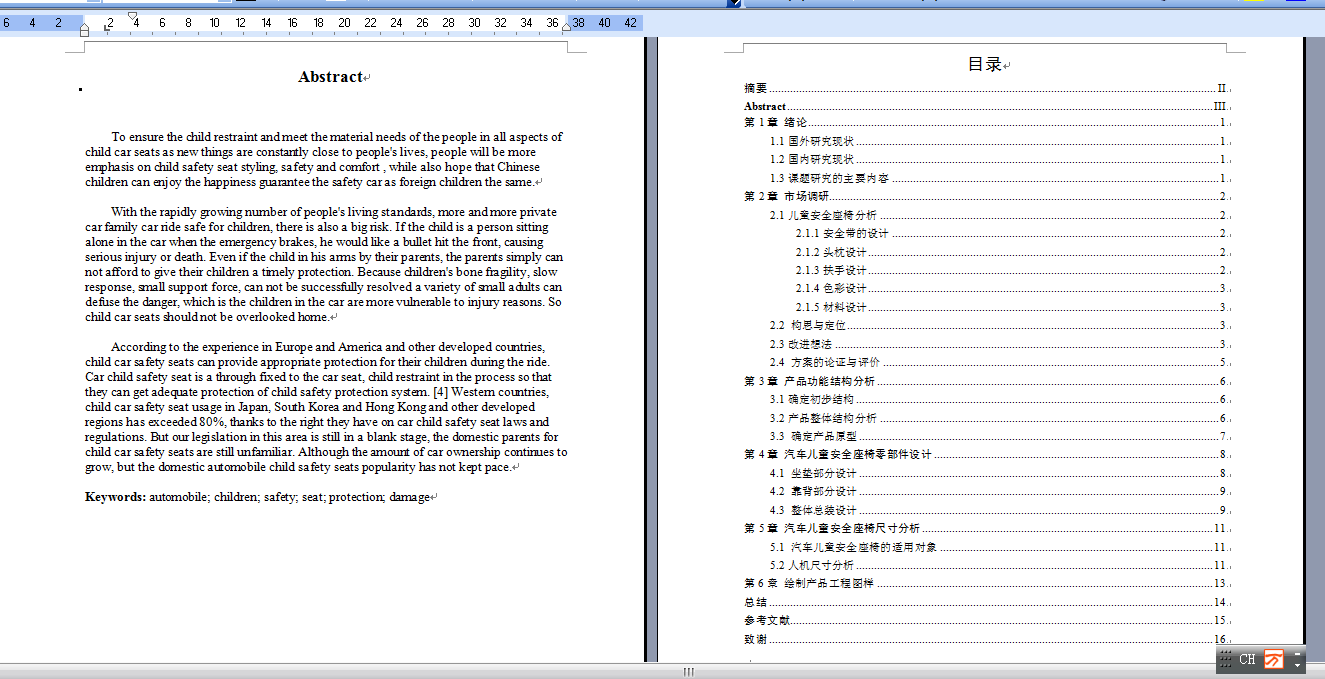Click 4.3 整体总装设计 entry

[x=1000, y=510]
